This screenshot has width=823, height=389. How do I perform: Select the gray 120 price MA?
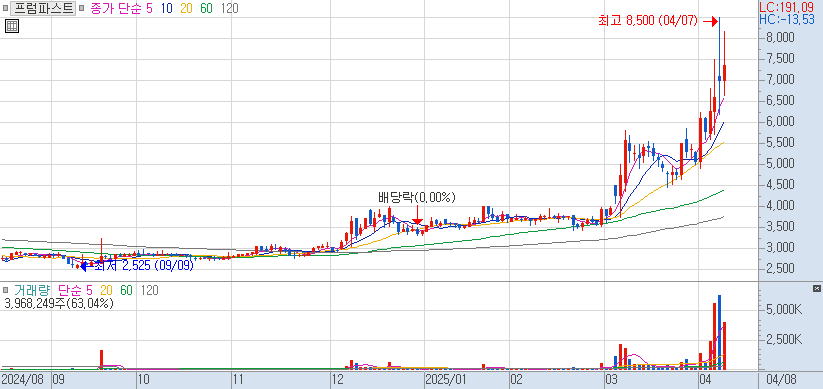pos(229,8)
